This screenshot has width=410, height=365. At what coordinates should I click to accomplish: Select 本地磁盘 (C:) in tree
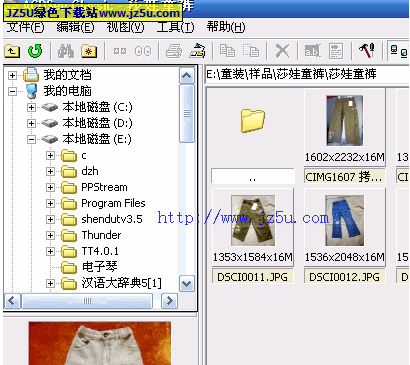pyautogui.click(x=97, y=107)
